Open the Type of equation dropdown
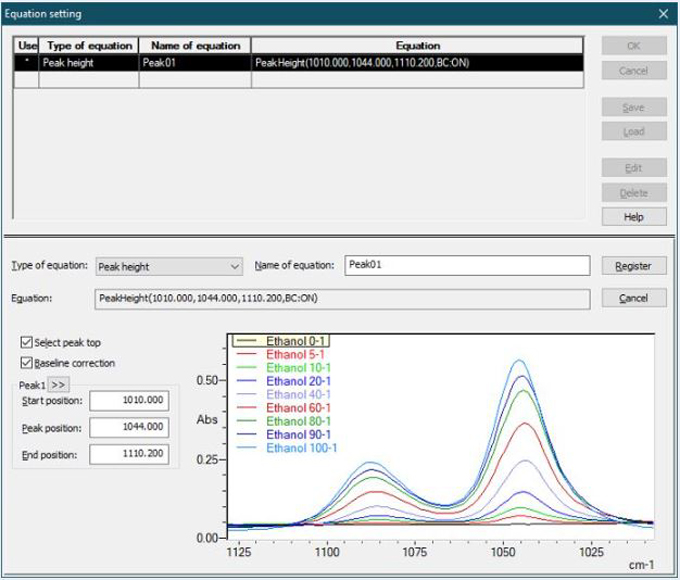680x580 pixels. (169, 267)
